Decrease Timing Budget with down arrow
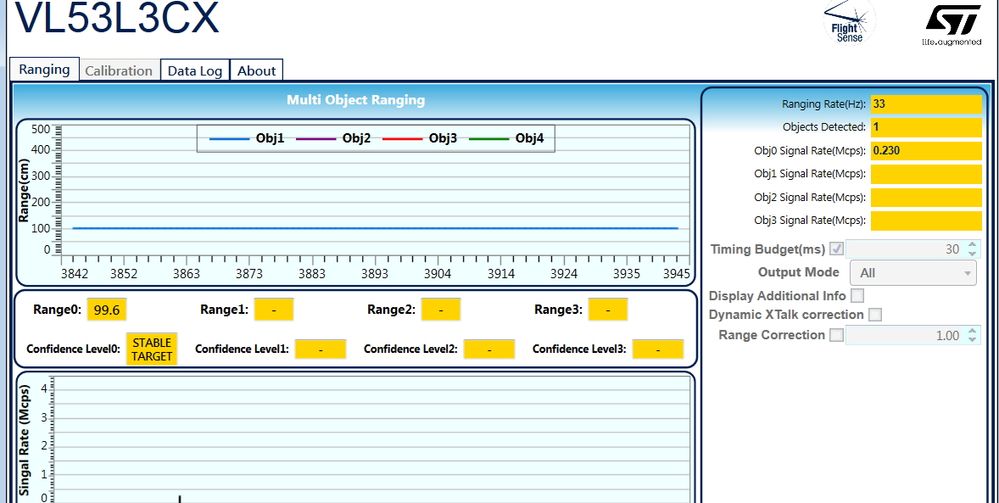This screenshot has height=503, width=999. coord(972,253)
